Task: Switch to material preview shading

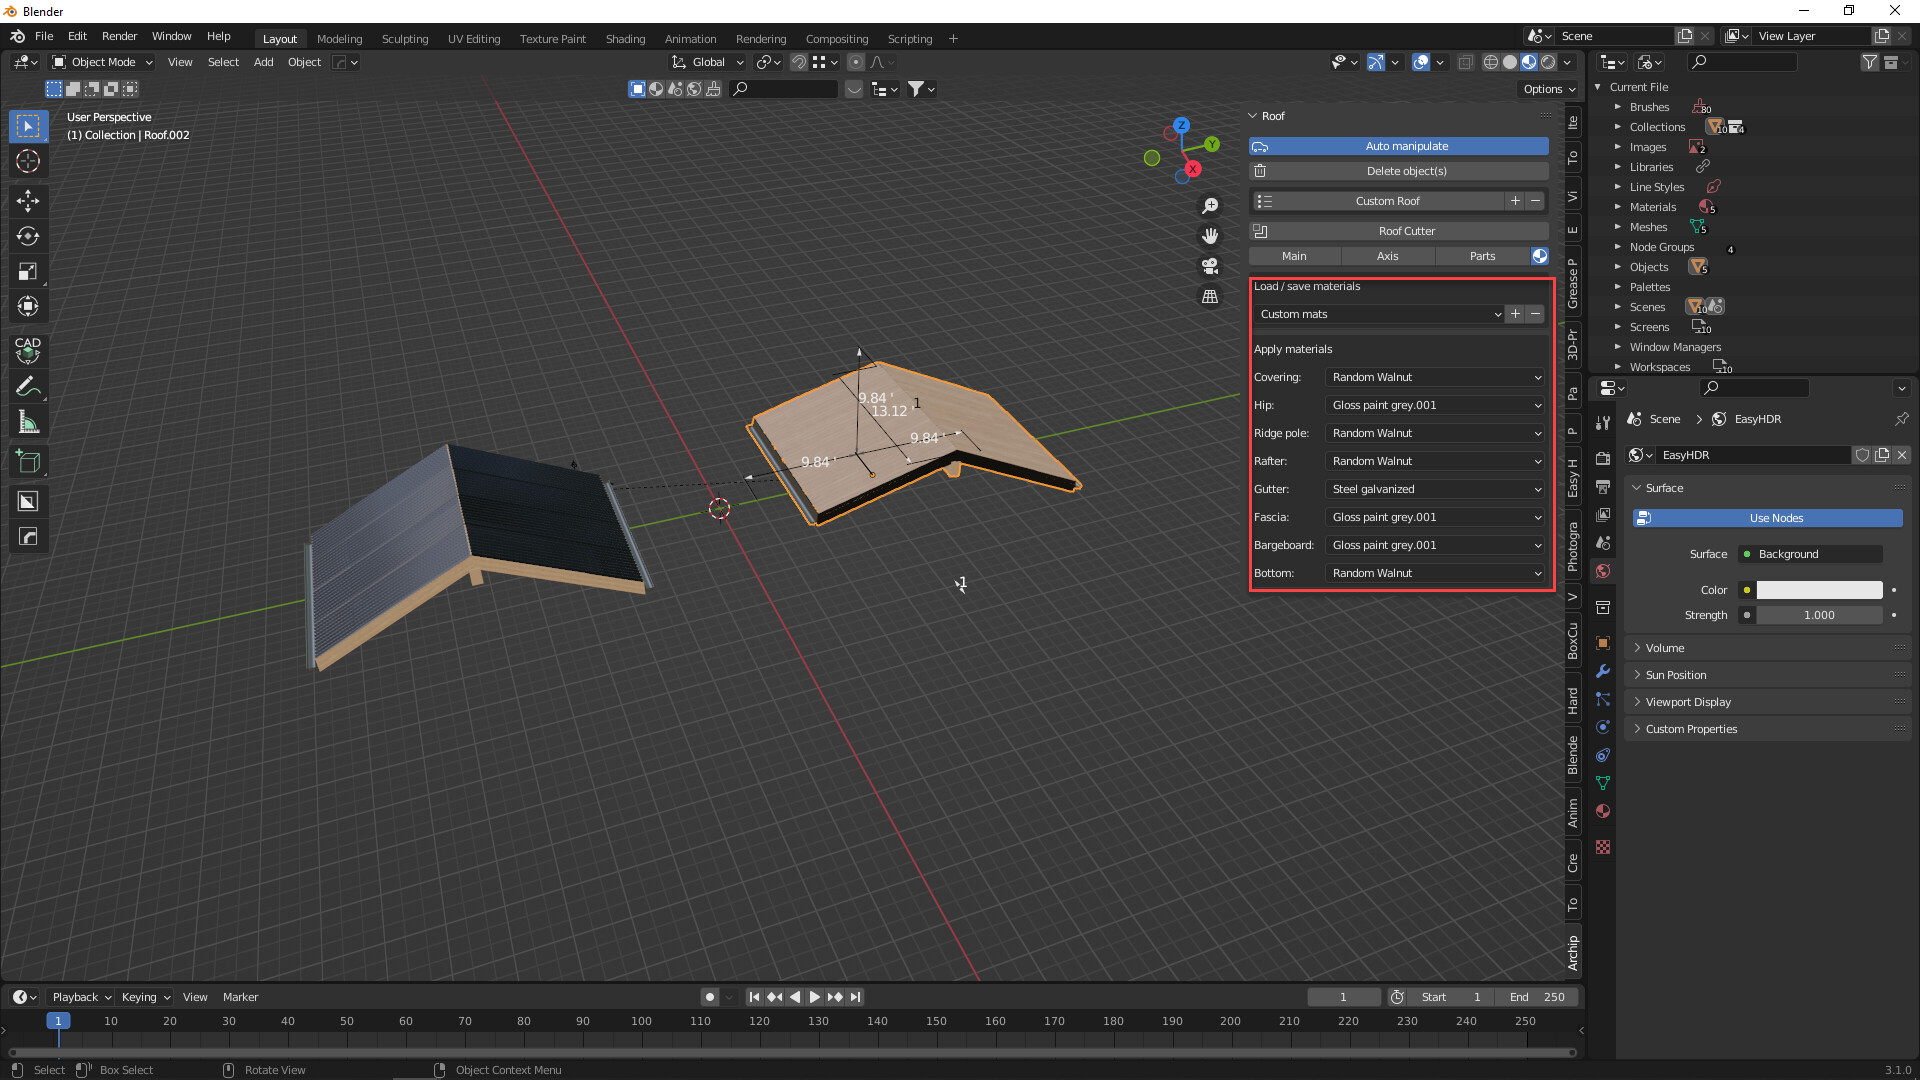Action: click(1529, 62)
